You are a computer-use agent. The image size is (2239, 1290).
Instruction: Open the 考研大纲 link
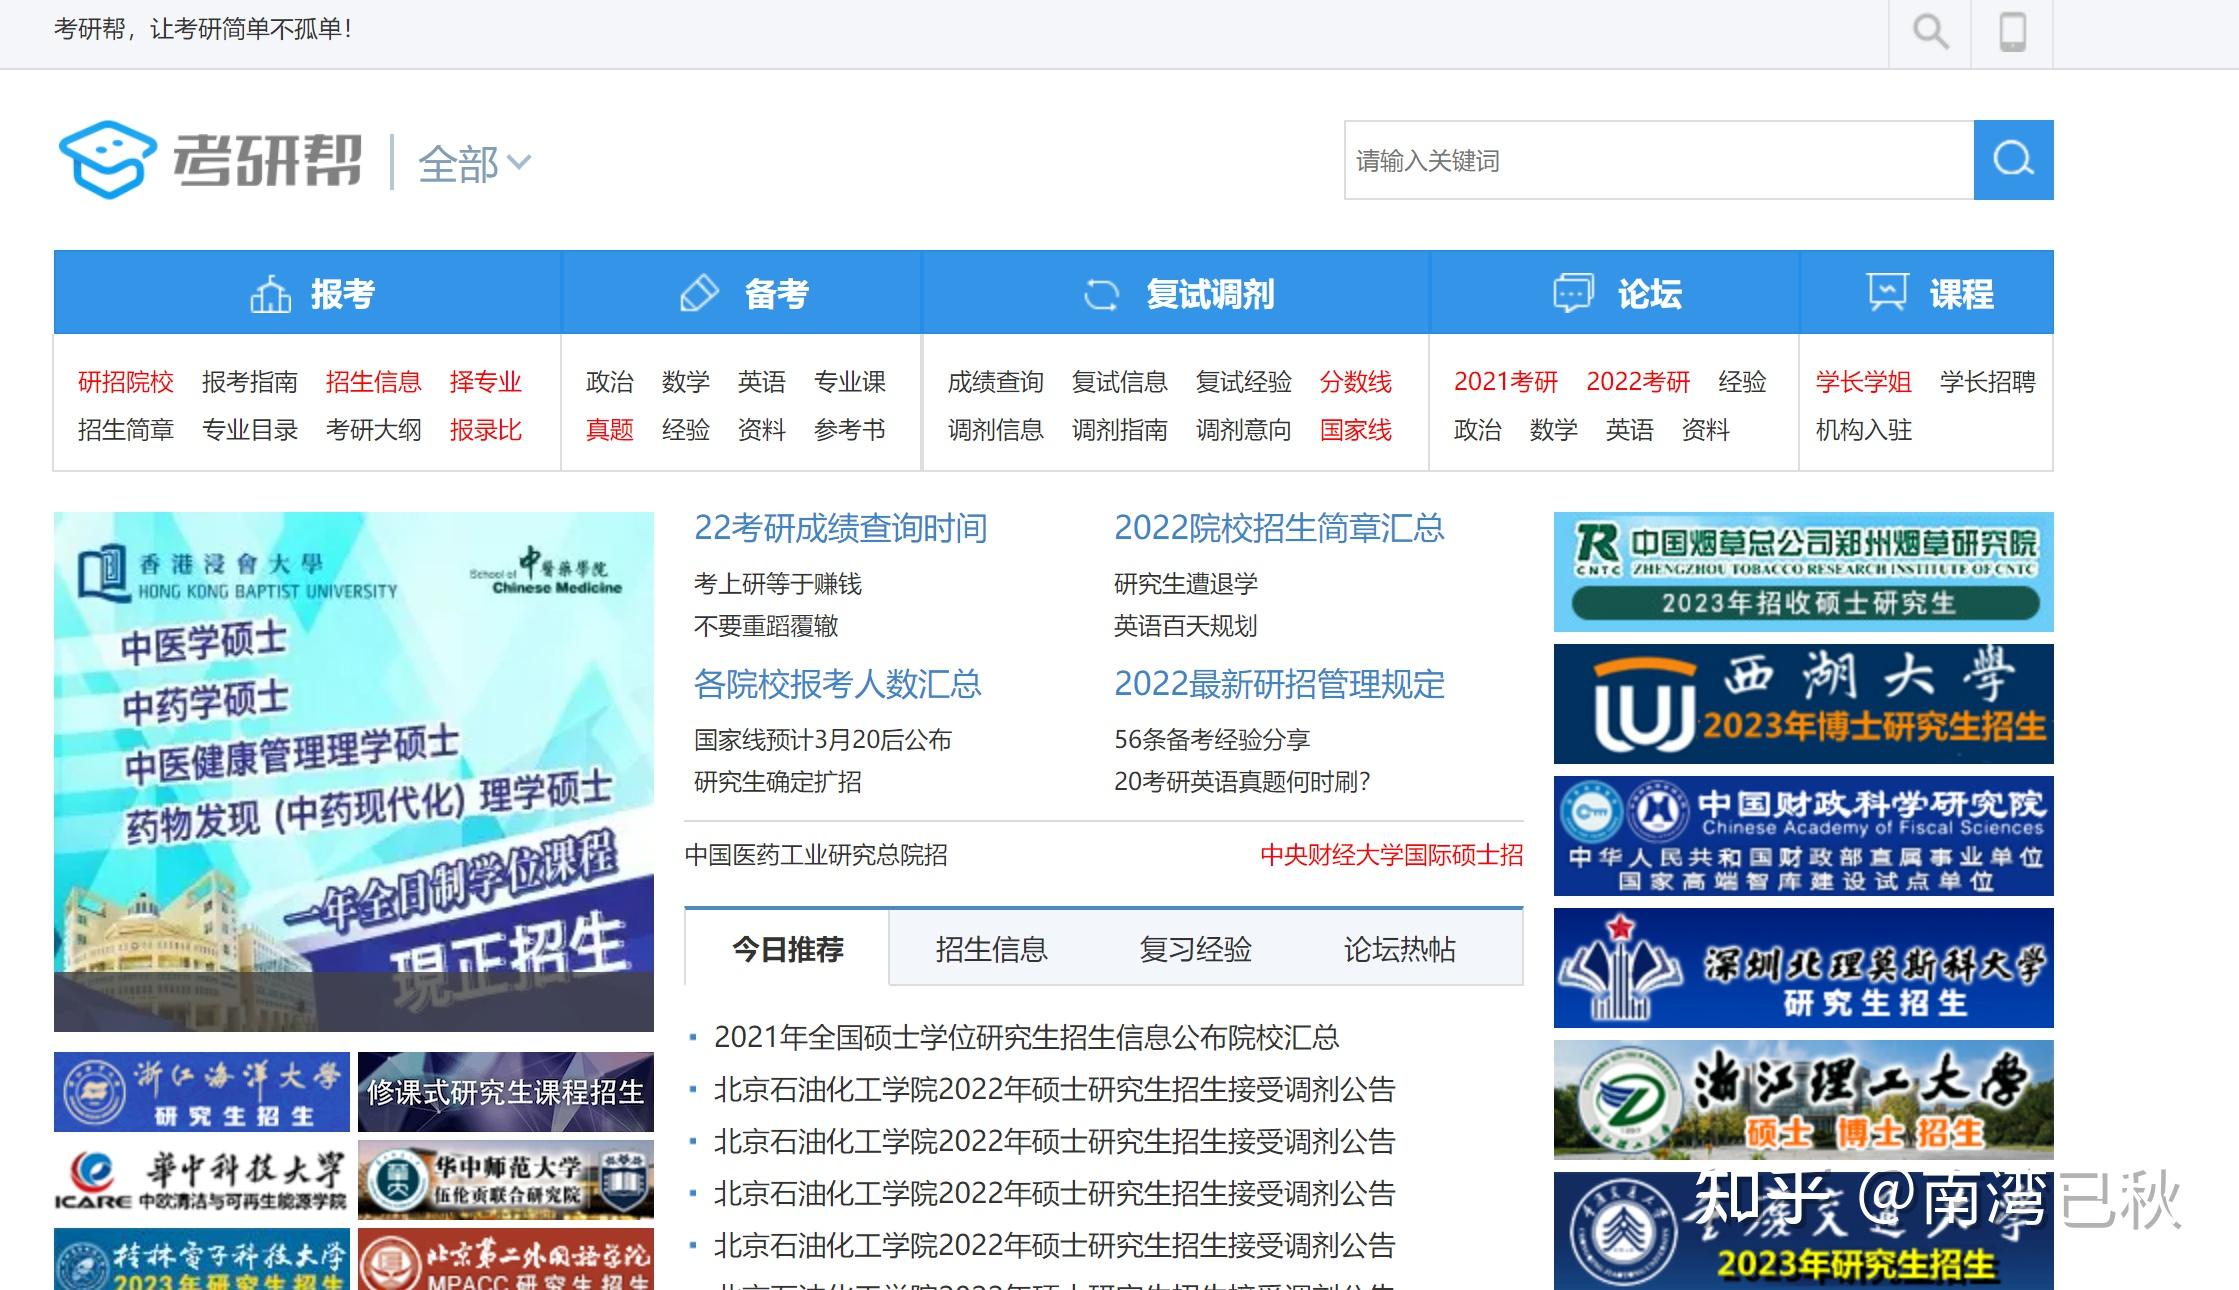[x=374, y=430]
